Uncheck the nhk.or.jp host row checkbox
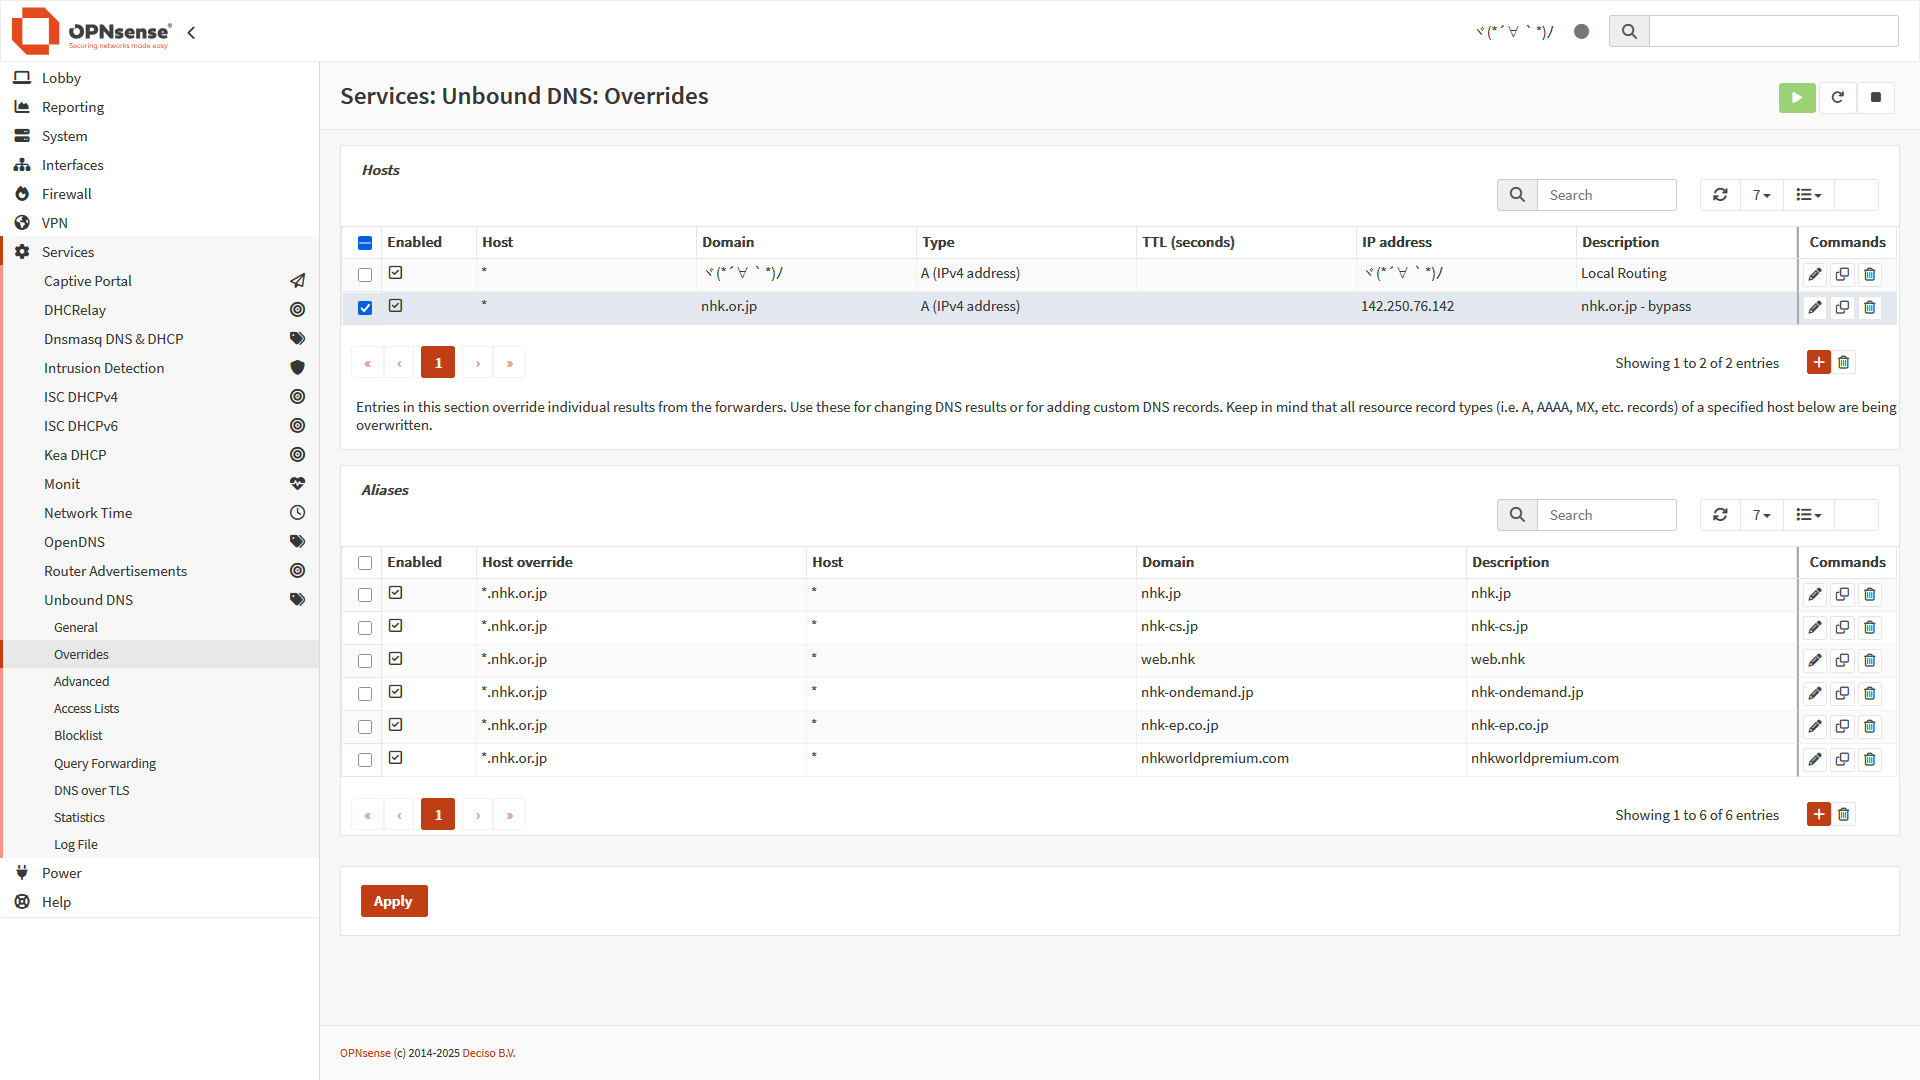 coord(365,308)
